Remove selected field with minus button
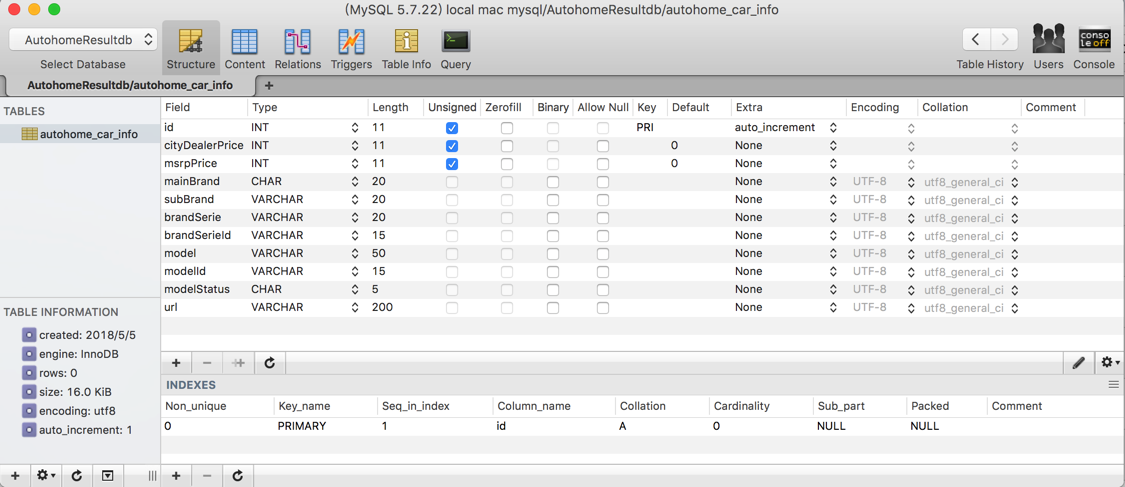The width and height of the screenshot is (1125, 487). 207,363
